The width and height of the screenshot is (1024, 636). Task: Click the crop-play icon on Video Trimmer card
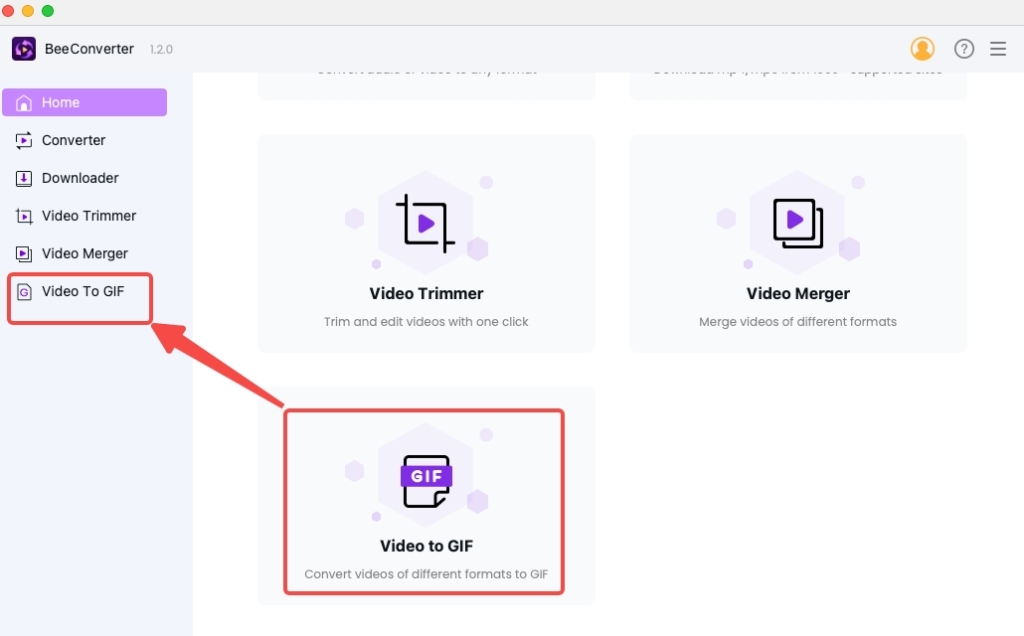[x=426, y=221]
